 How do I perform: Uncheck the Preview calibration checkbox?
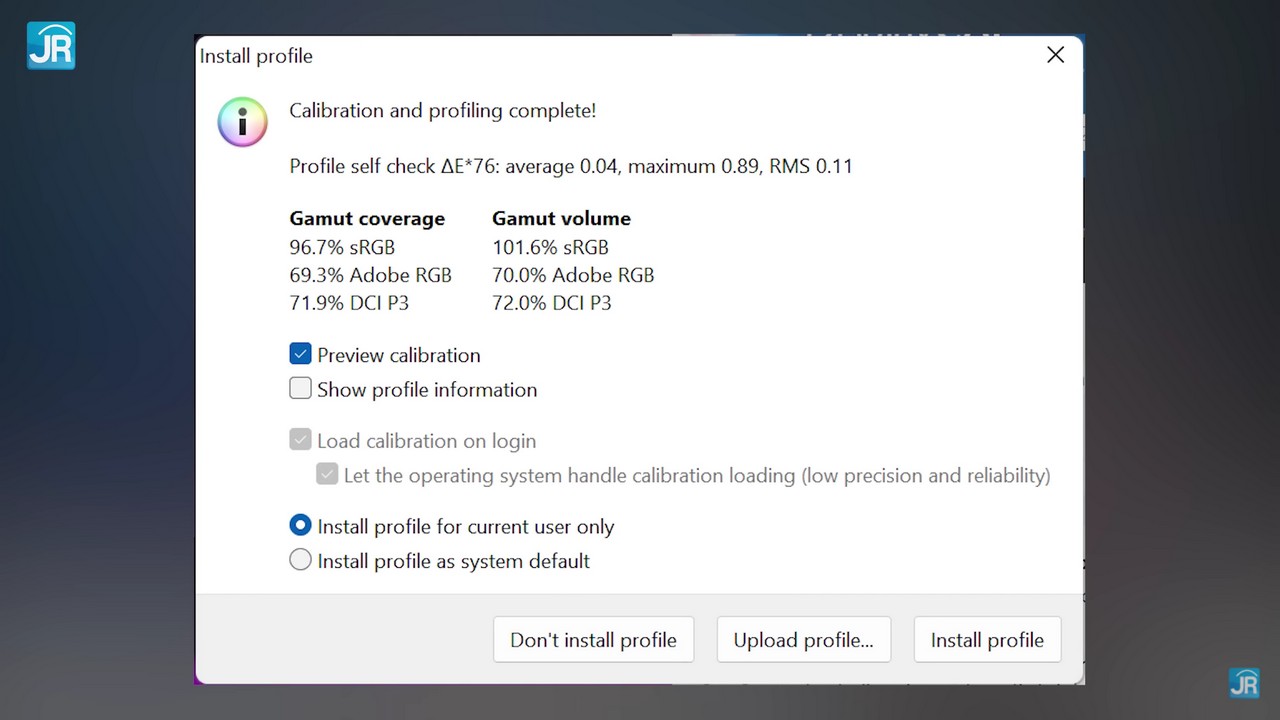coord(300,354)
